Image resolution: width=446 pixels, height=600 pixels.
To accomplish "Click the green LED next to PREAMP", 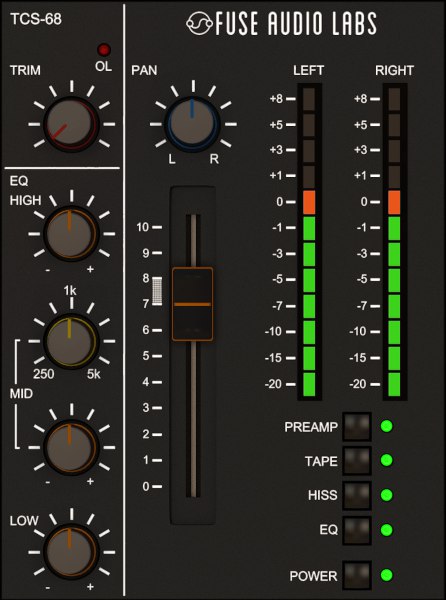I will point(387,426).
